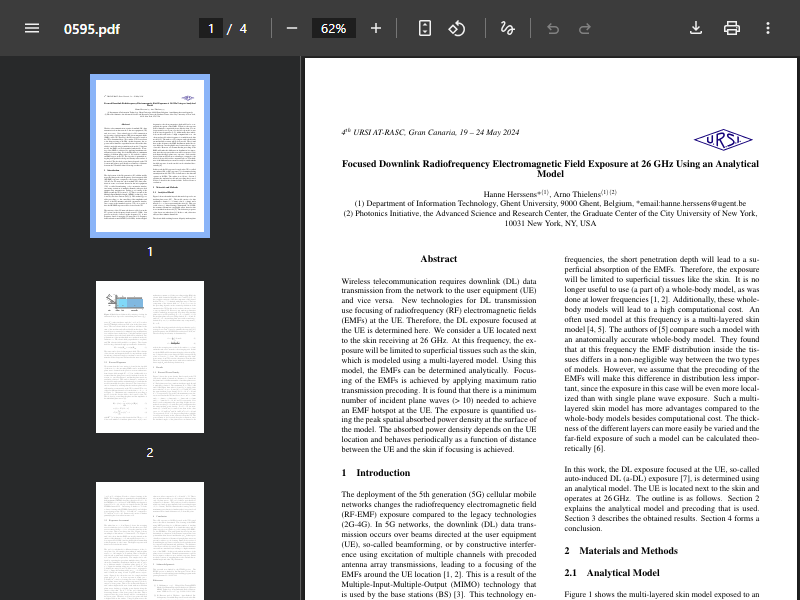Click the undo arrow icon
The image size is (800, 600).
[x=553, y=29]
